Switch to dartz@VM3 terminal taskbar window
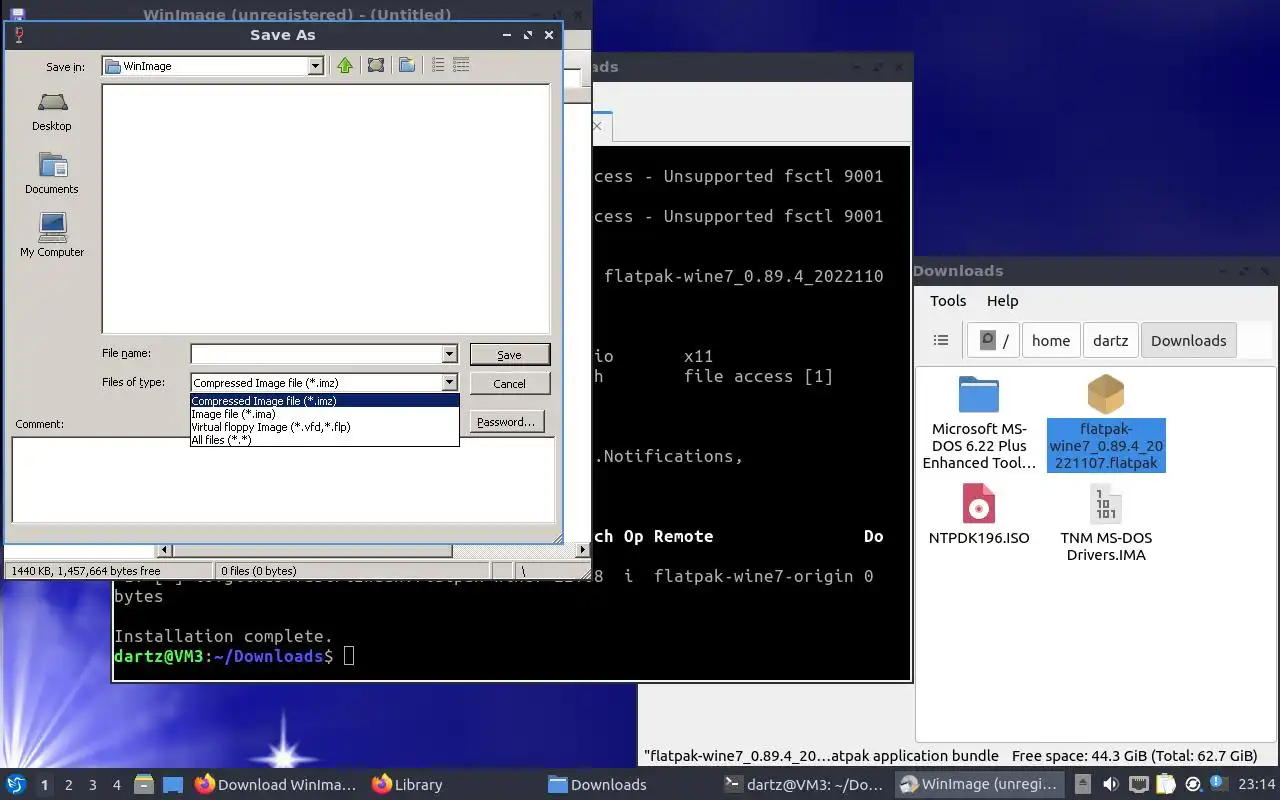Image resolution: width=1280 pixels, height=800 pixels. point(805,785)
